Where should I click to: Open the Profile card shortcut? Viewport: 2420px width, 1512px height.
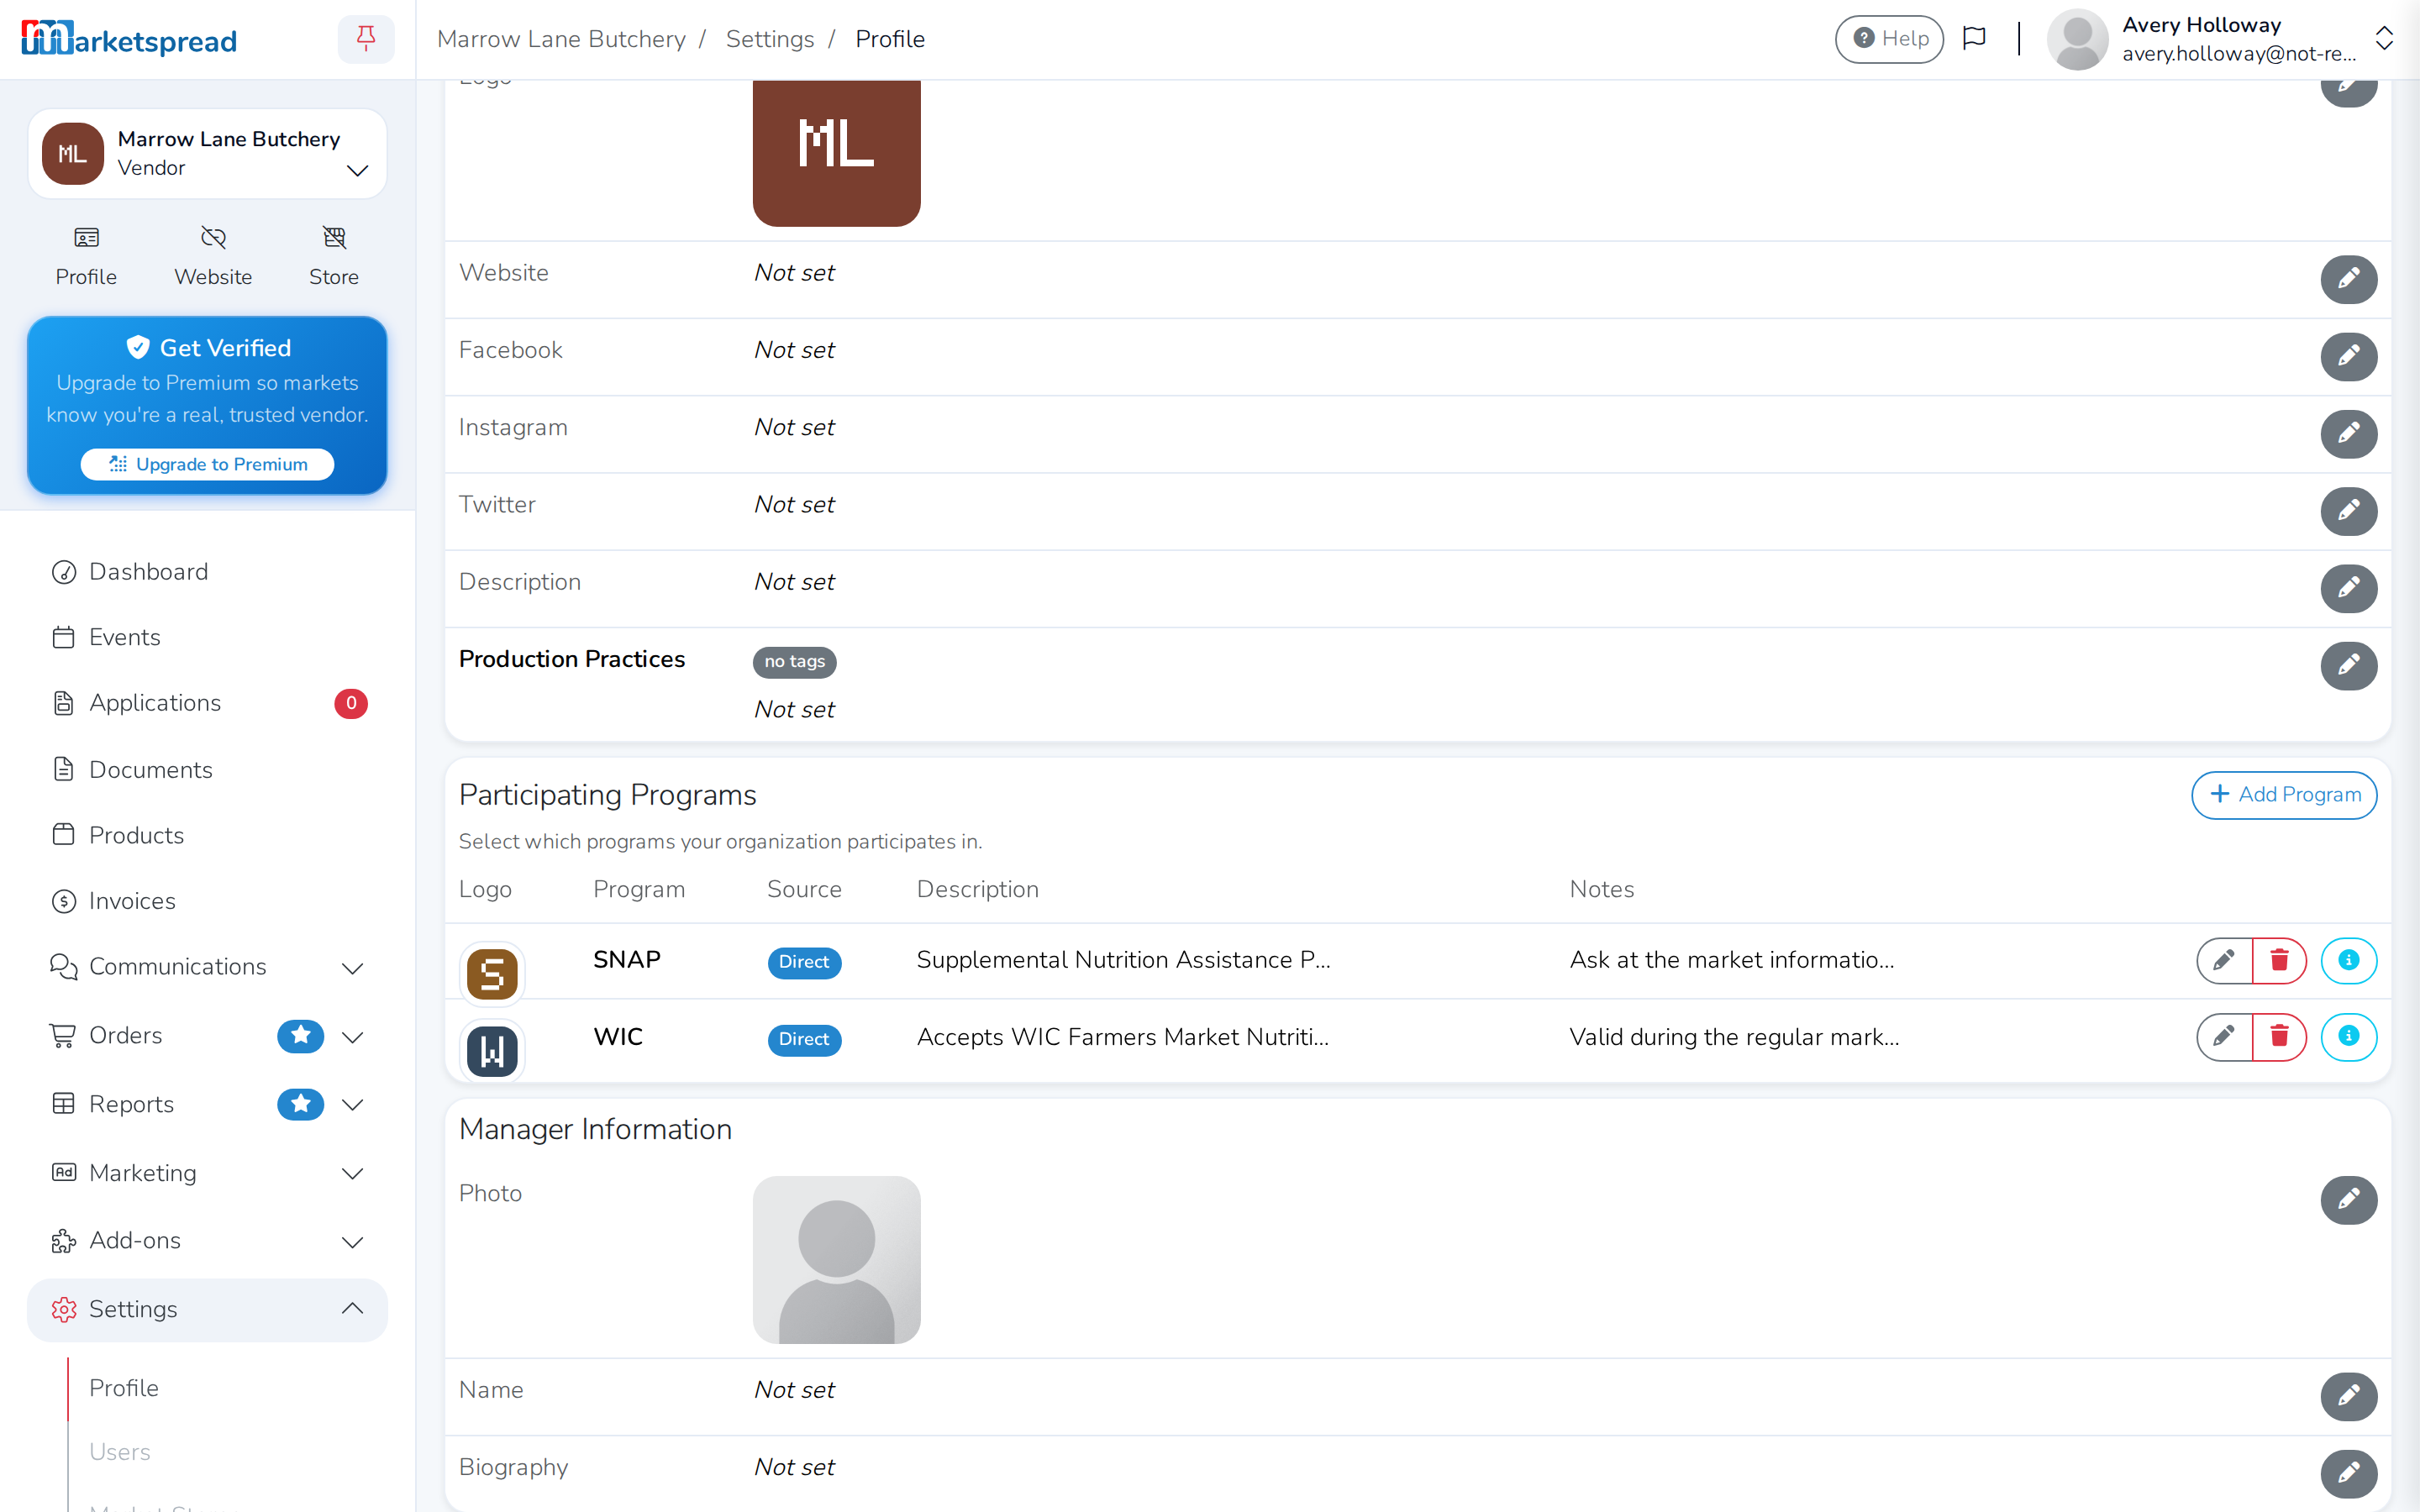point(86,256)
